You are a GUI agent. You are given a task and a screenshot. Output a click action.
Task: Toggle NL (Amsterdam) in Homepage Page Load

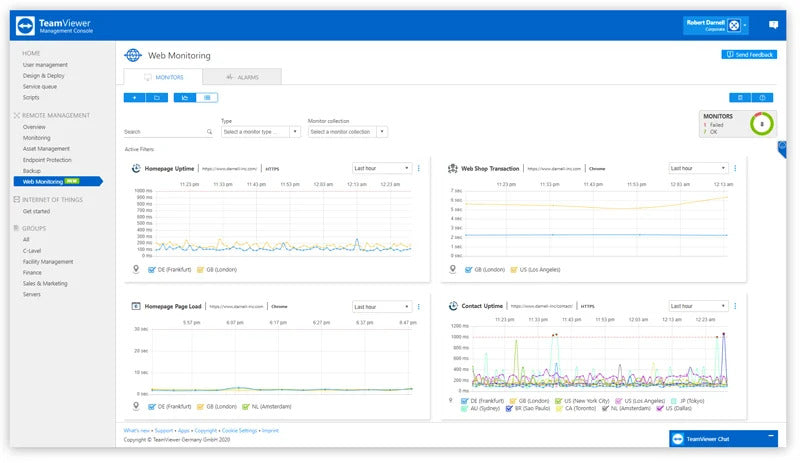(x=247, y=407)
